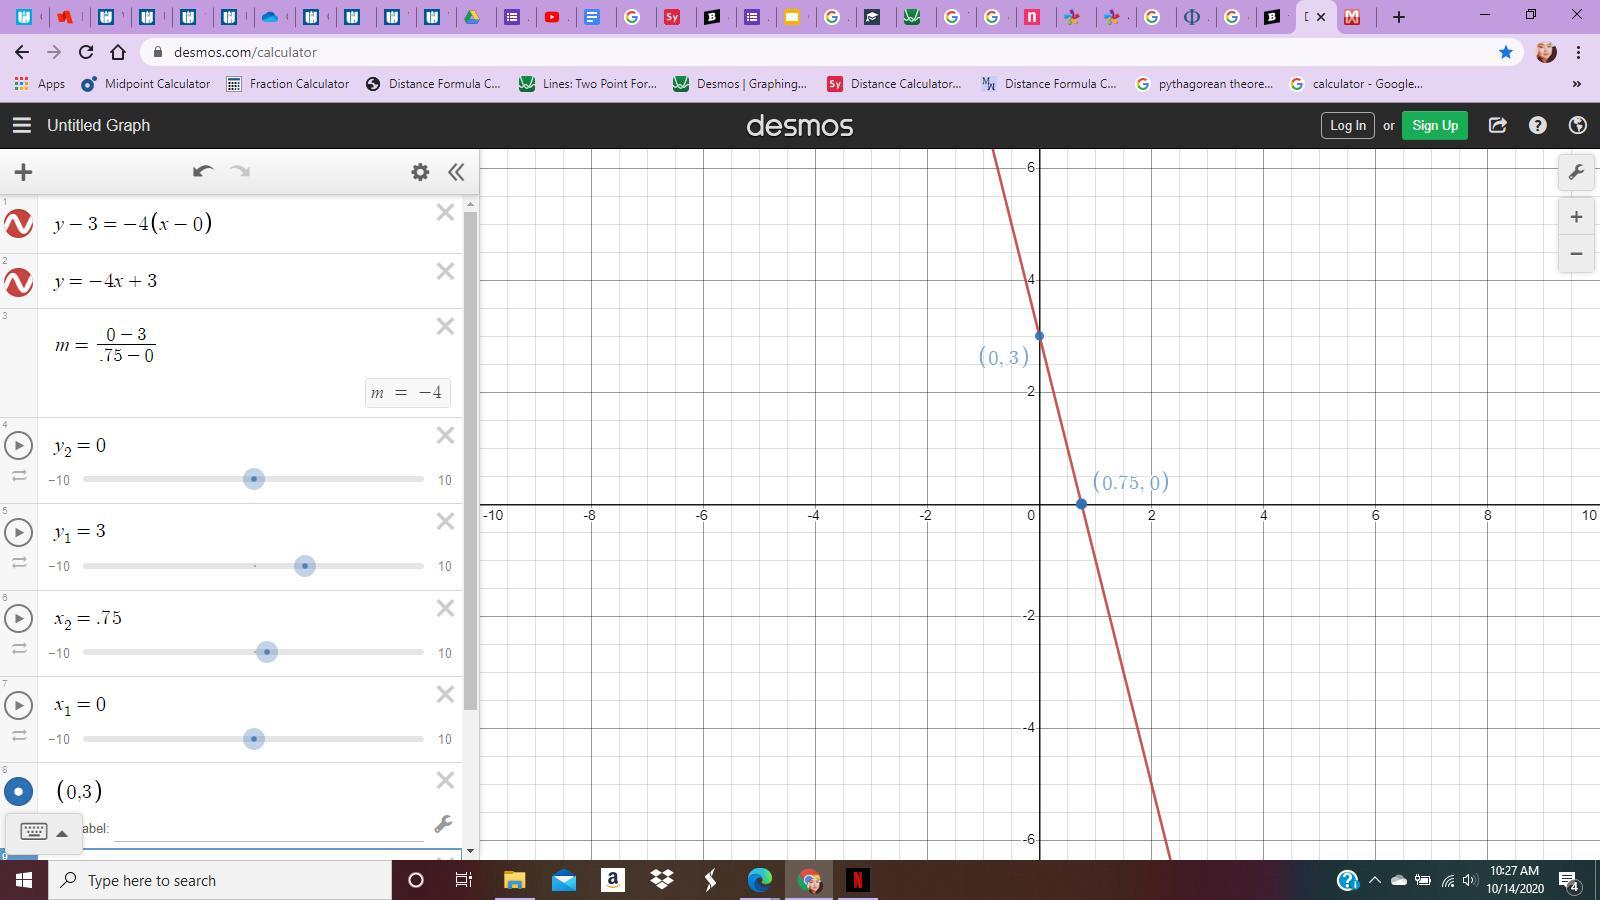Play the y1 slider animation
This screenshot has height=900, width=1600.
coord(18,532)
